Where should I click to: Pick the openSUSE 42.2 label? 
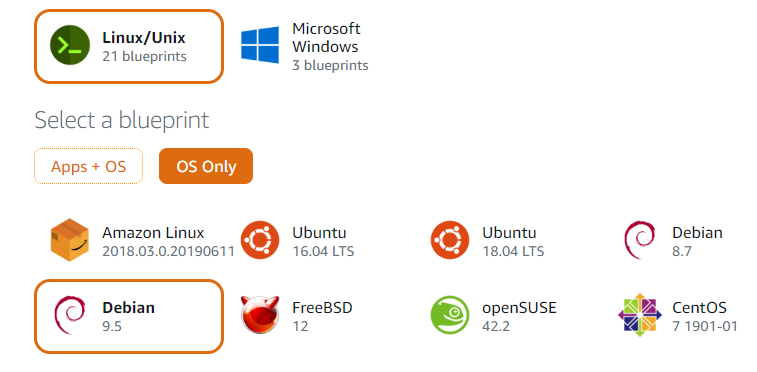[519, 317]
